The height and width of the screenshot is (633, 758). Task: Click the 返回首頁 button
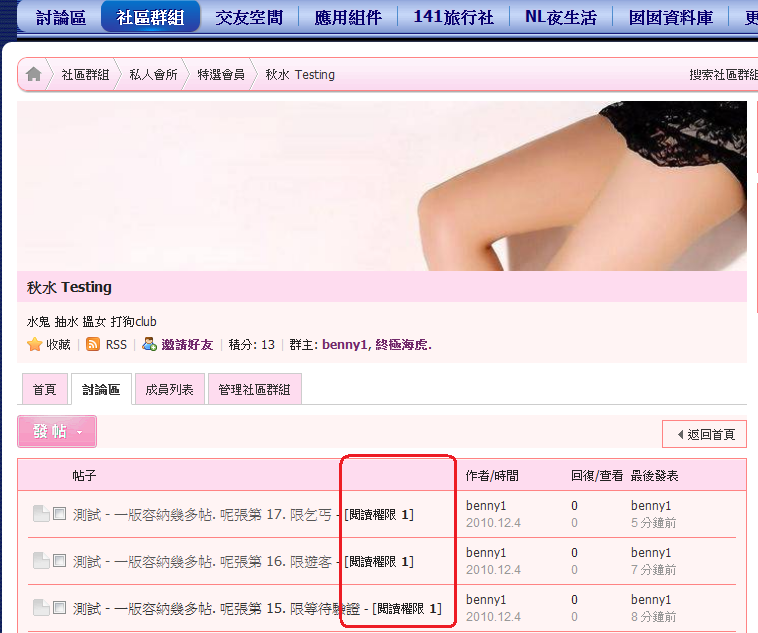pyautogui.click(x=704, y=434)
